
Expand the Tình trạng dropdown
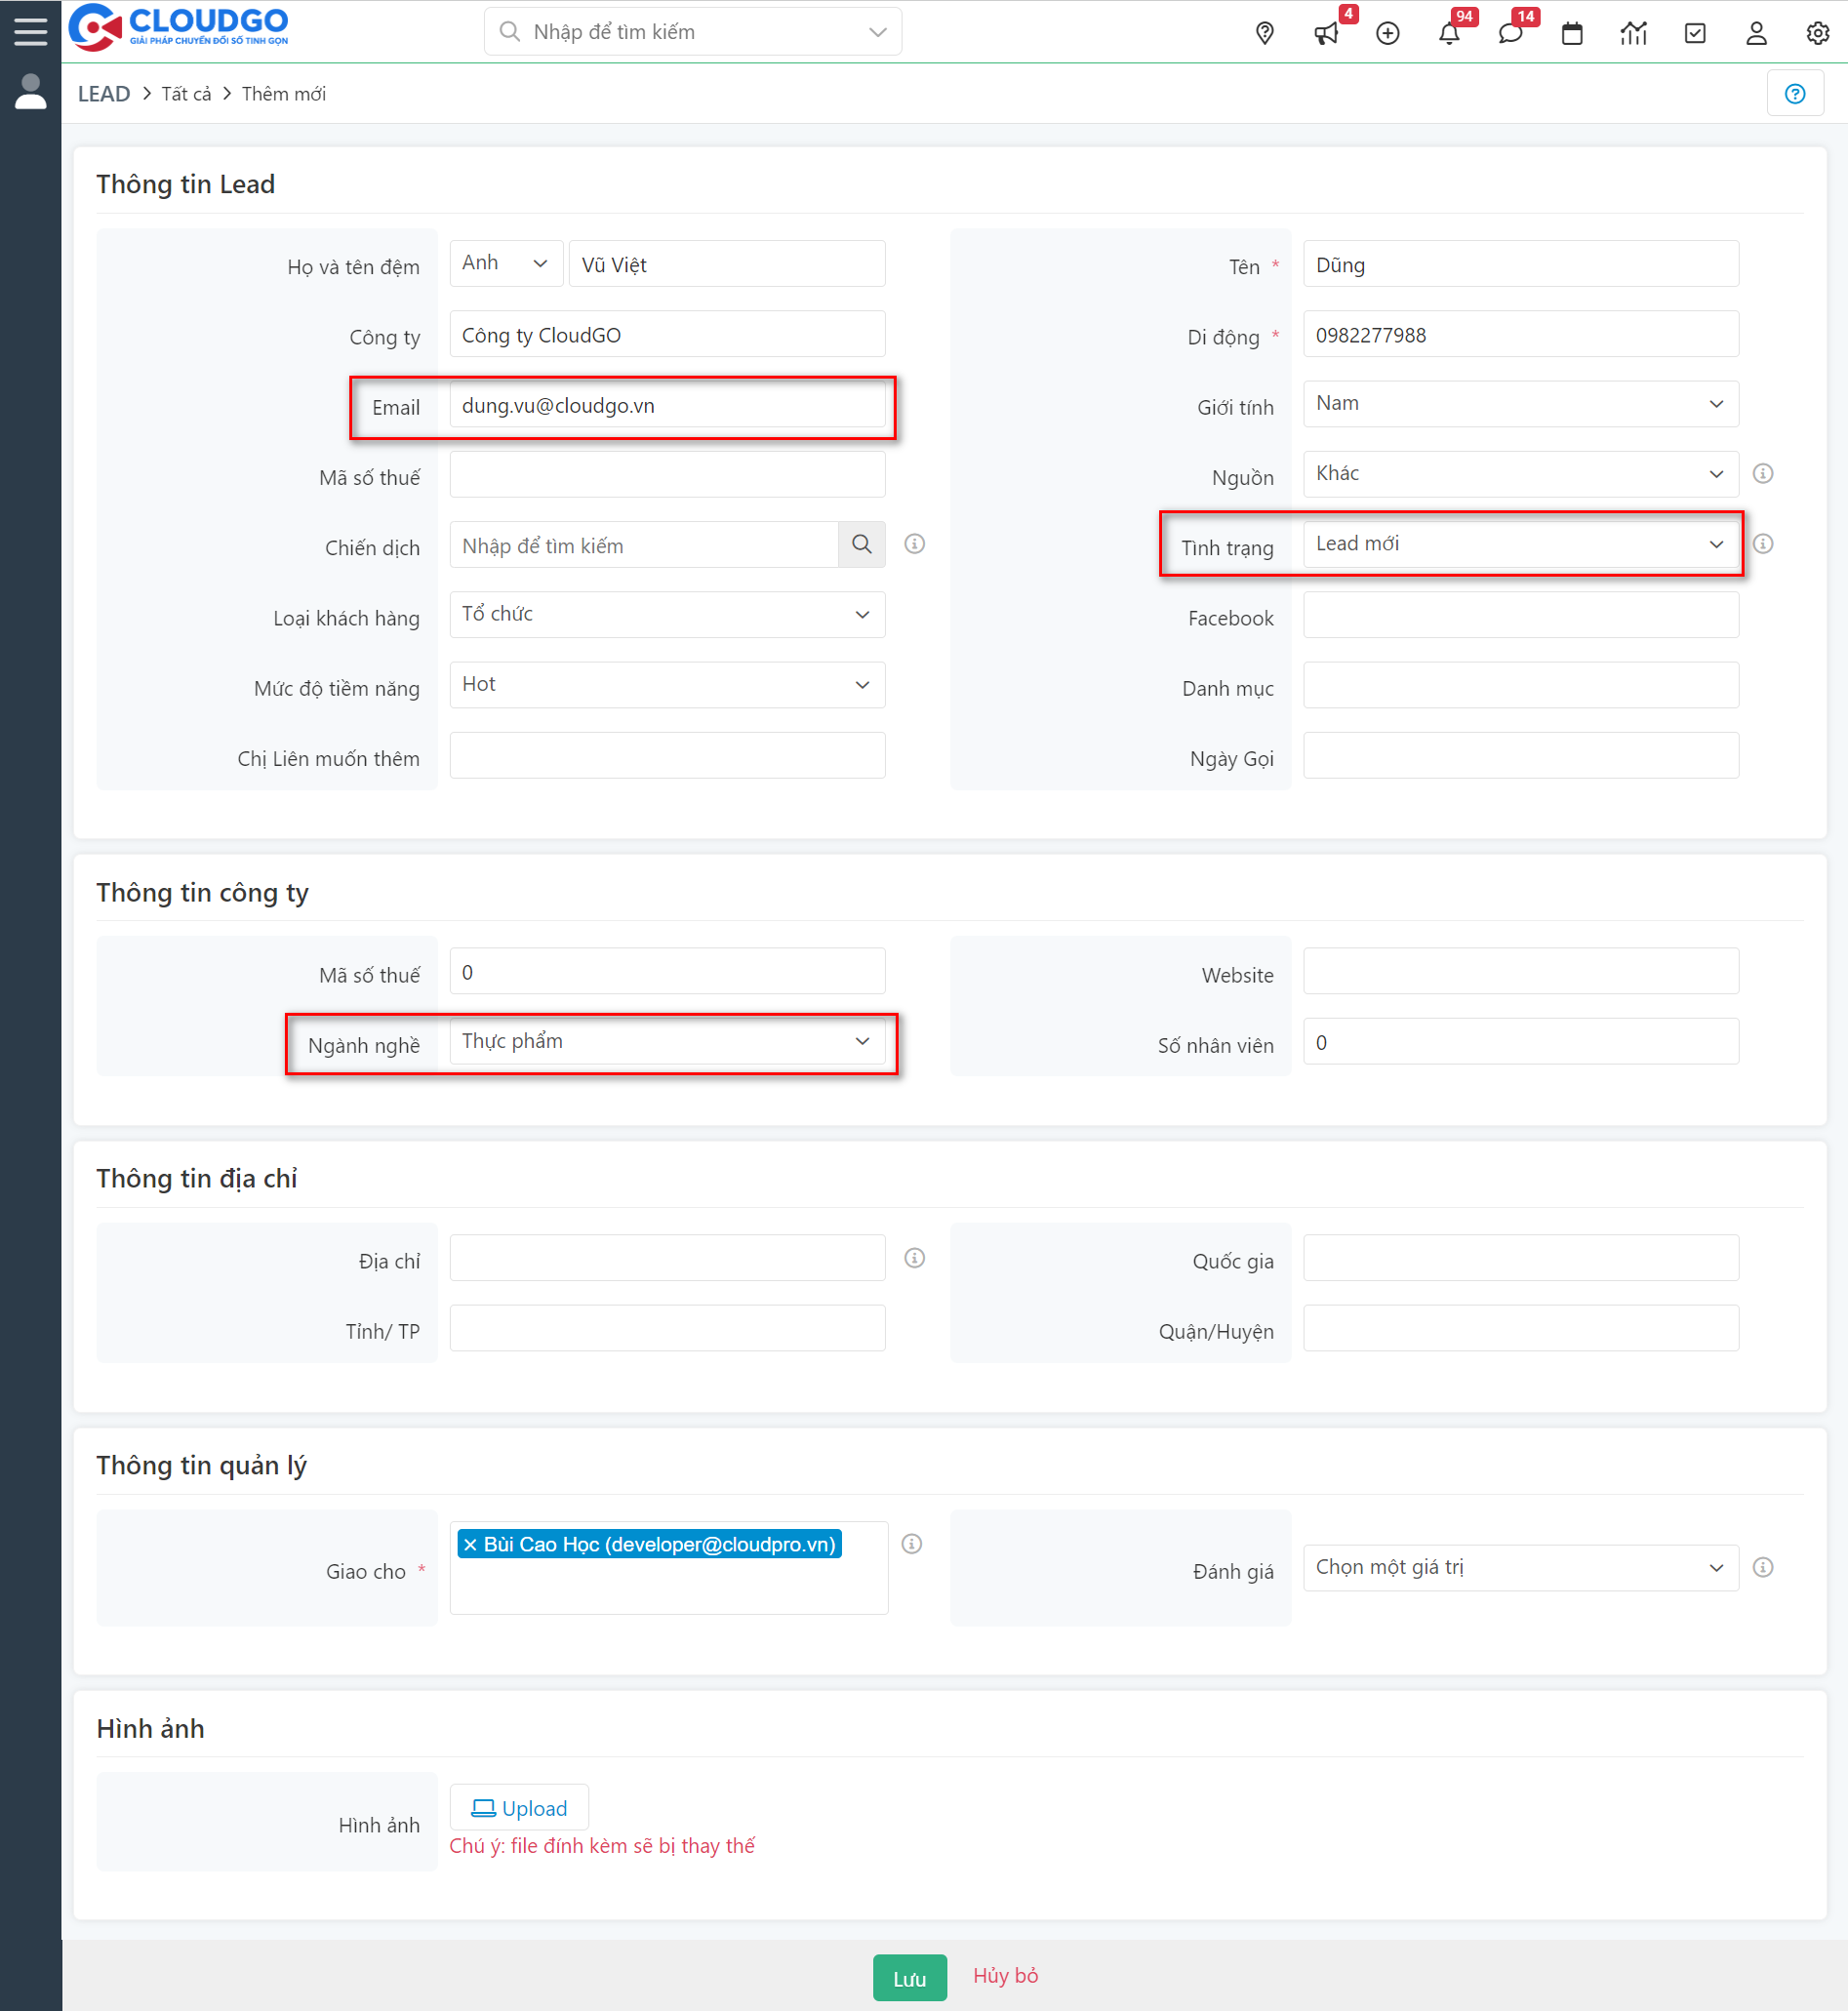pos(1519,544)
